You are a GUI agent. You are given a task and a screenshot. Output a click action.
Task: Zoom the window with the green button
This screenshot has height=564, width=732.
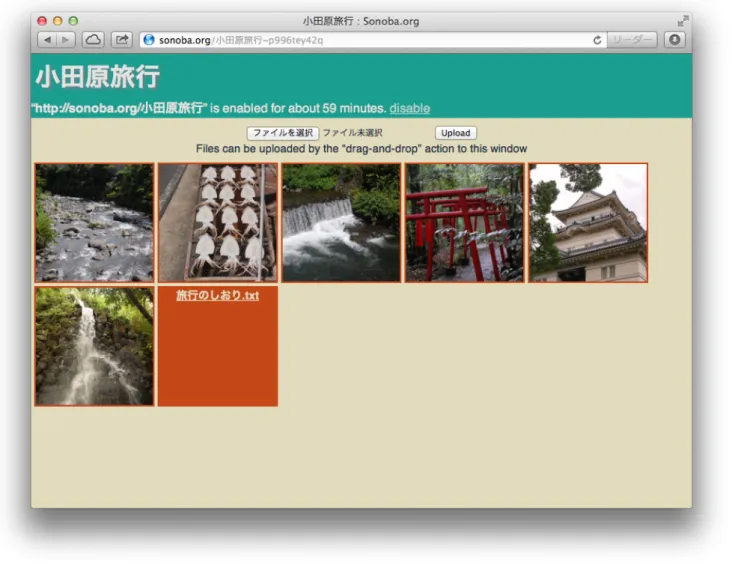point(73,21)
